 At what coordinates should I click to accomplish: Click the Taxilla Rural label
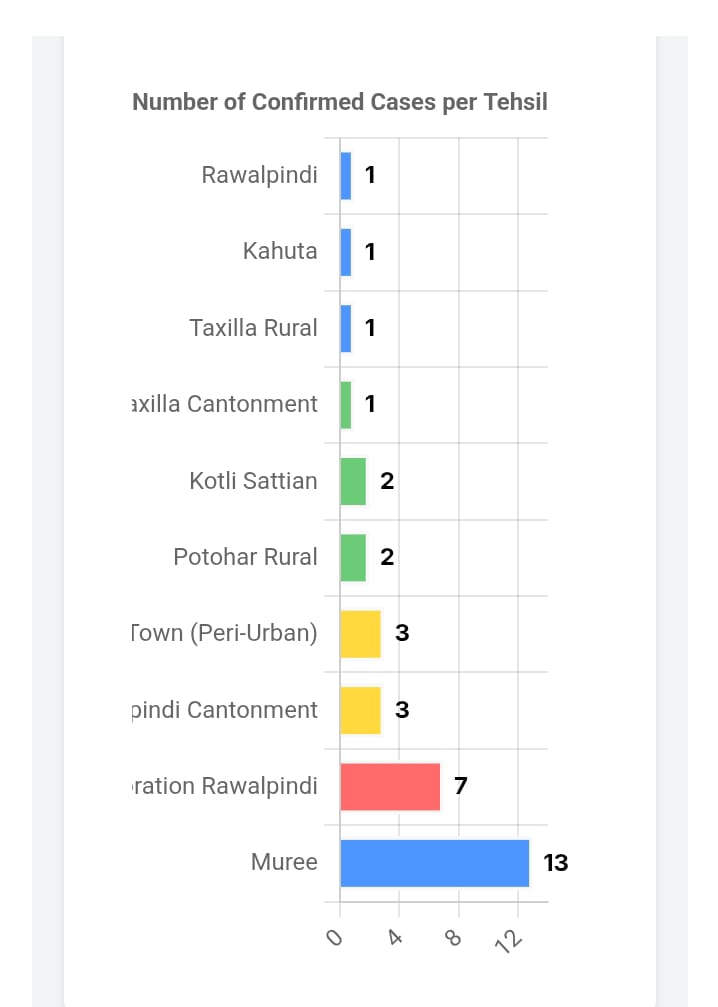coord(253,328)
